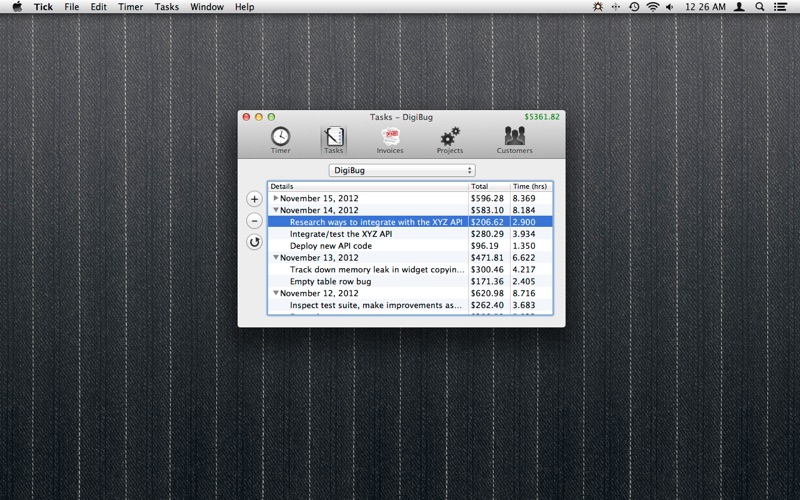This screenshot has height=500, width=800.
Task: Click the 12:26 AM menu bar clock
Action: pos(705,7)
